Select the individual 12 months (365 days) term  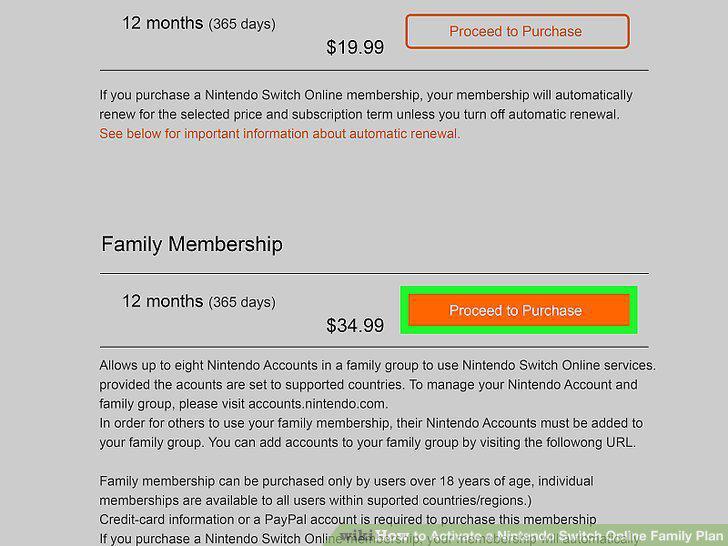[x=199, y=23]
